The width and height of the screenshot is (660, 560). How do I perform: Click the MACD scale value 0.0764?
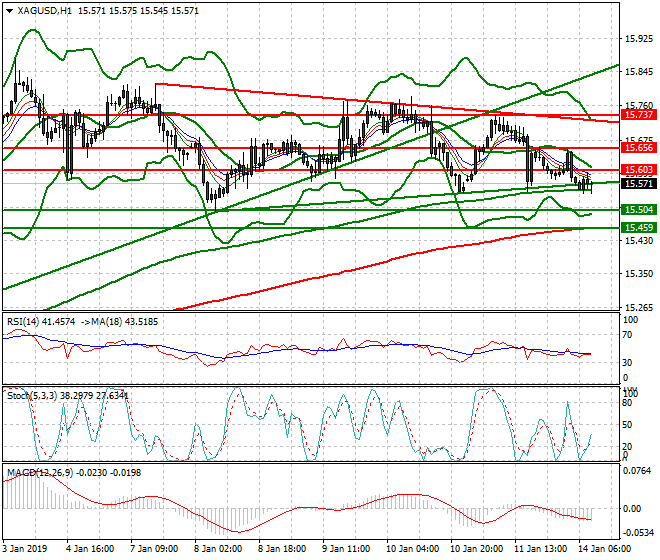pos(638,471)
